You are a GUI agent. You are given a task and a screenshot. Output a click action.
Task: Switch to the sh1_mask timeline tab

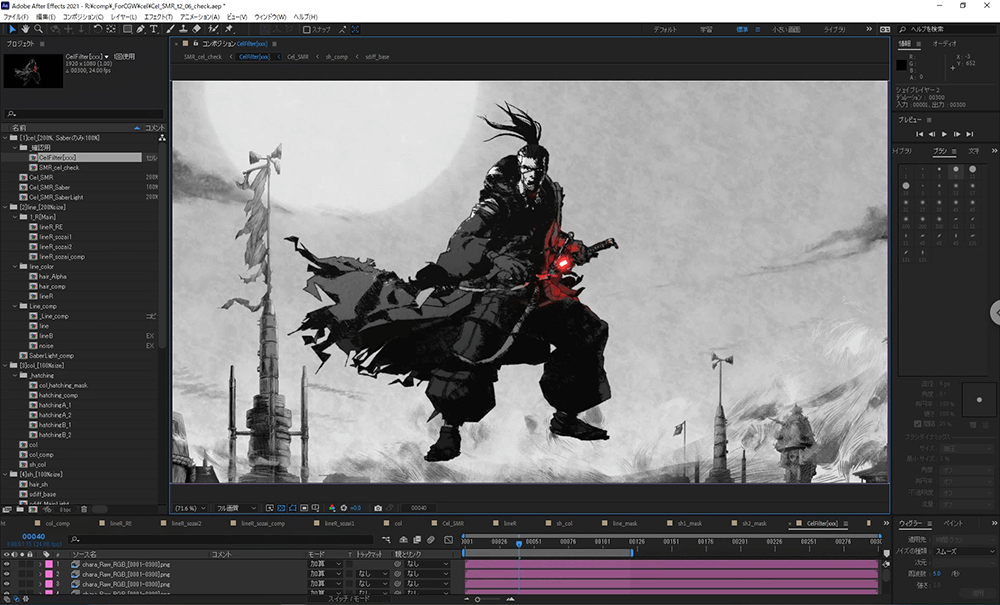[x=689, y=523]
